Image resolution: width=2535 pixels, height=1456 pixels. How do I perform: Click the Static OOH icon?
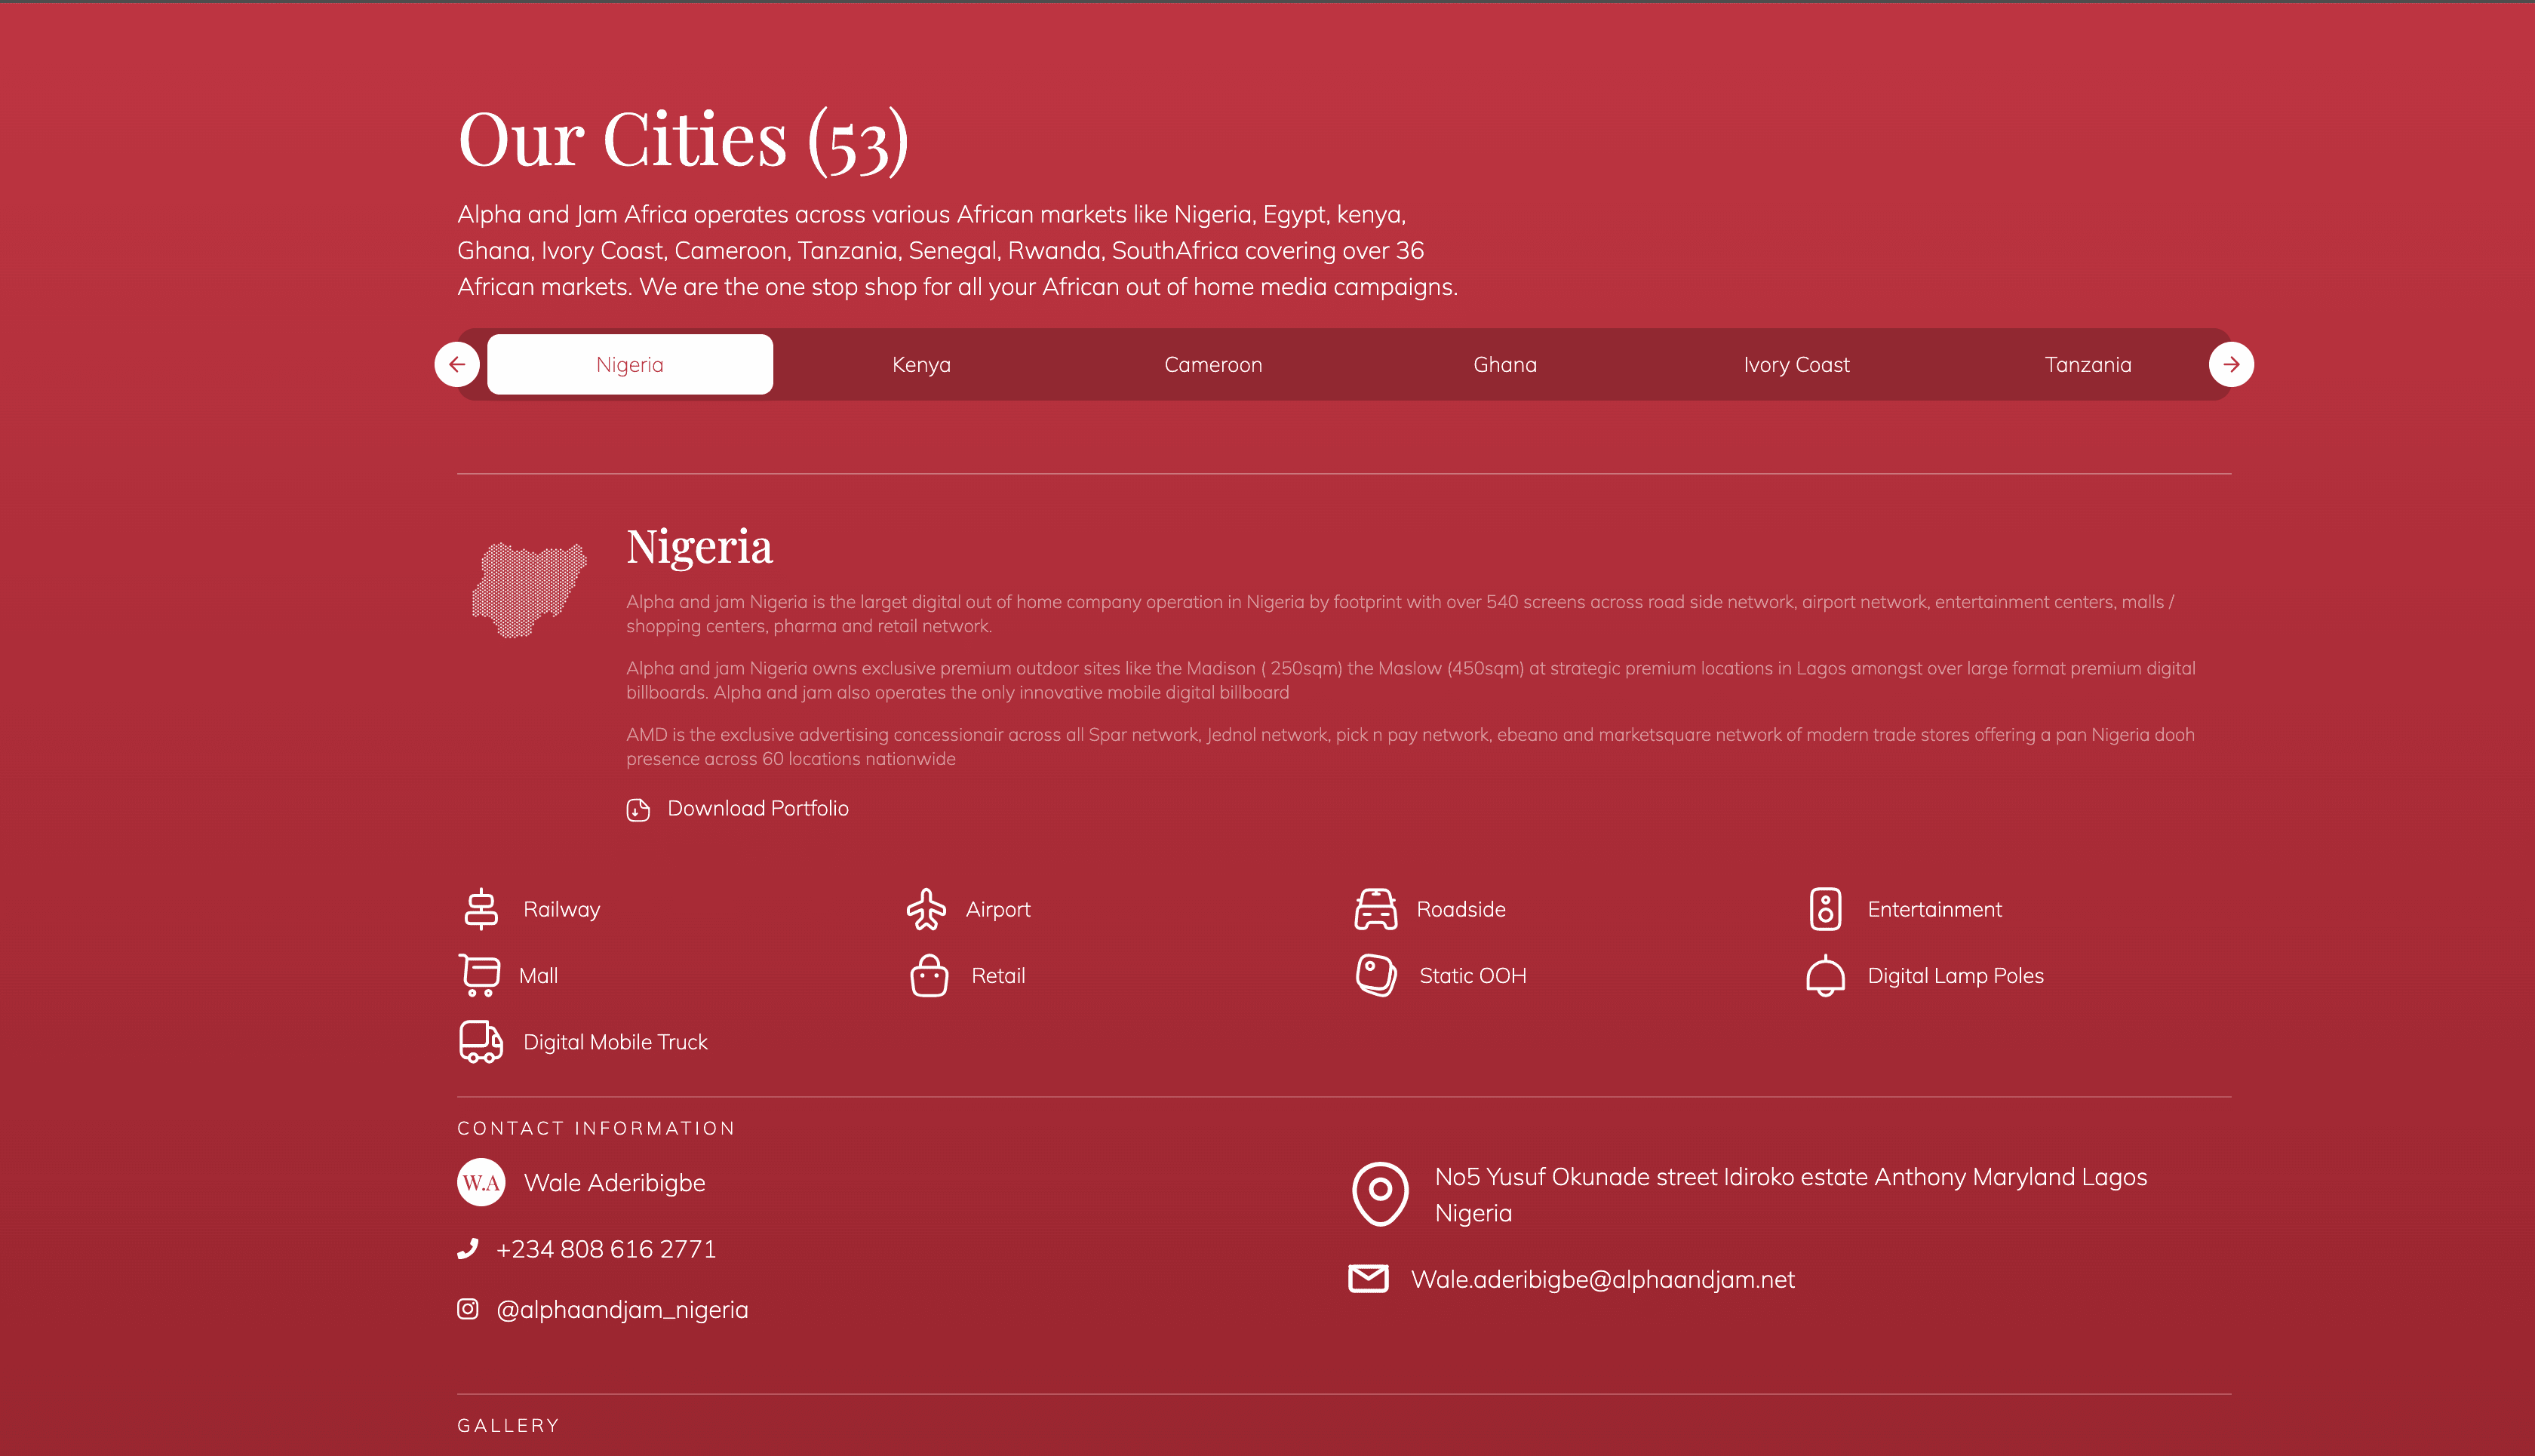(1377, 975)
